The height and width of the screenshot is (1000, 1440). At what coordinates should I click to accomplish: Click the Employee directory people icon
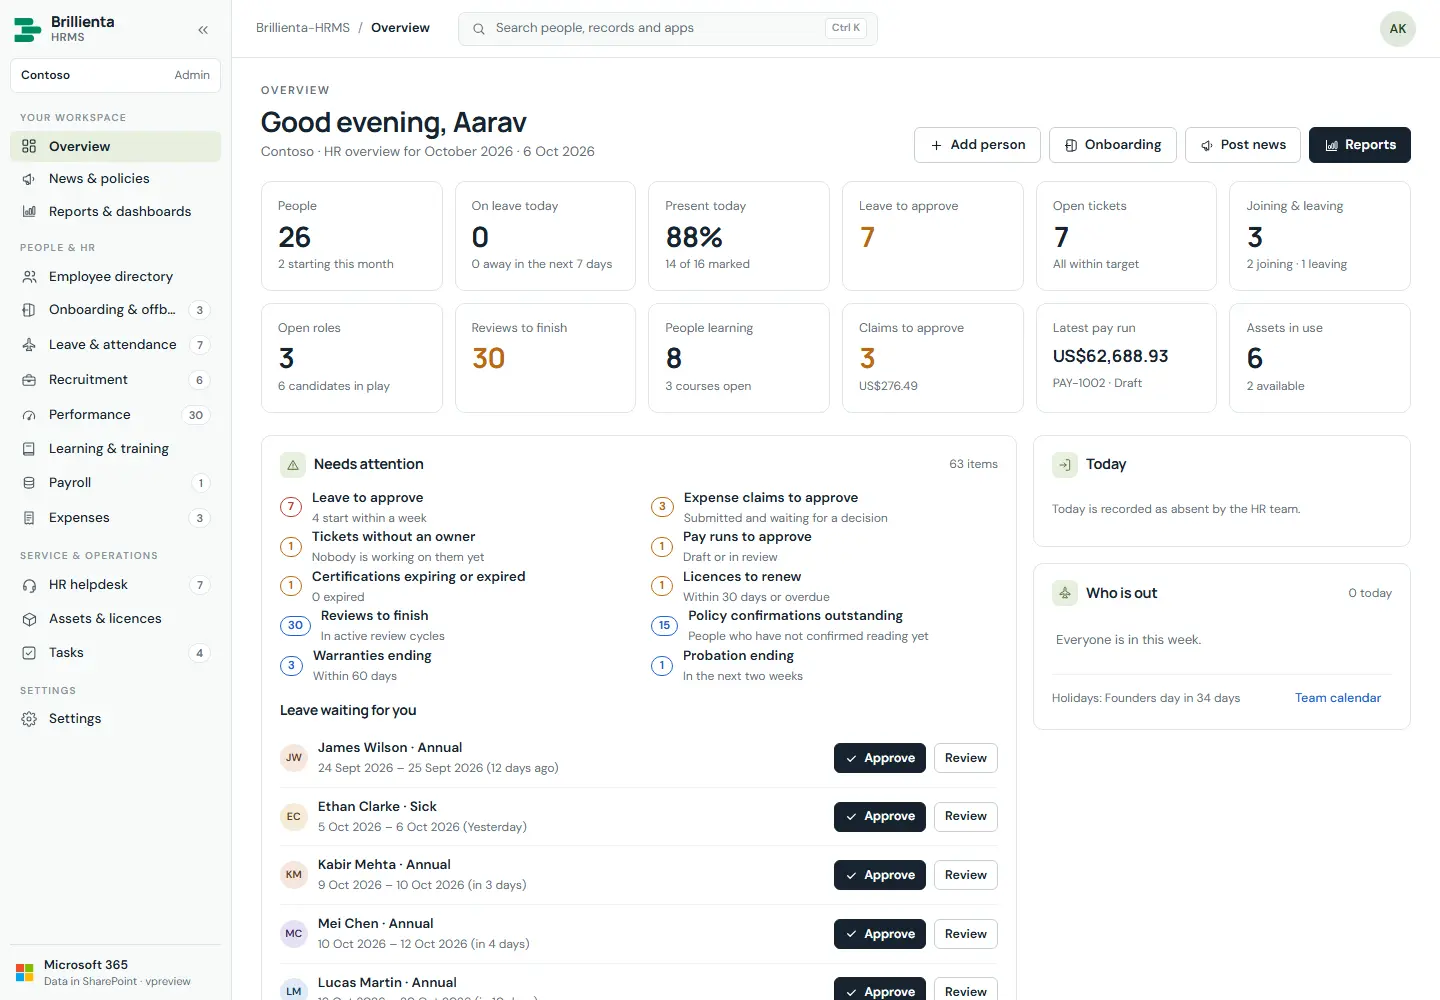tap(29, 277)
